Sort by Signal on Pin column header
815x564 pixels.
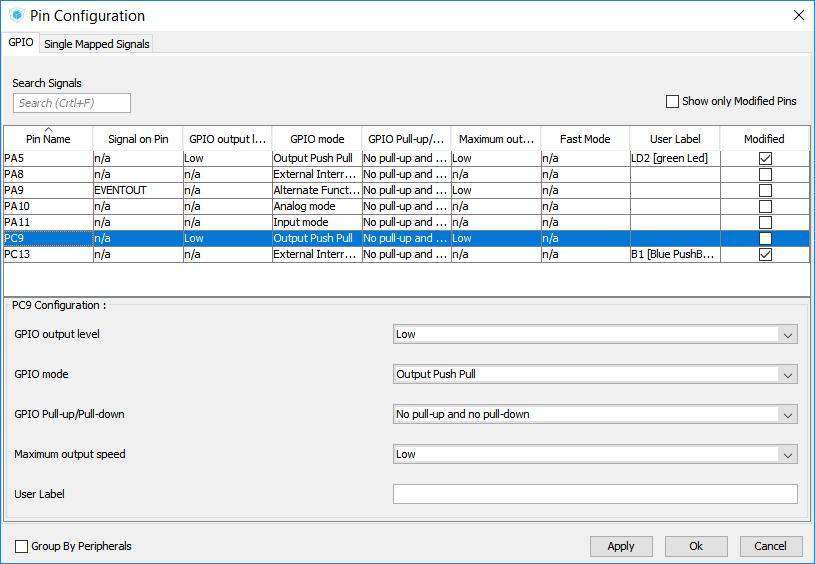click(138, 139)
